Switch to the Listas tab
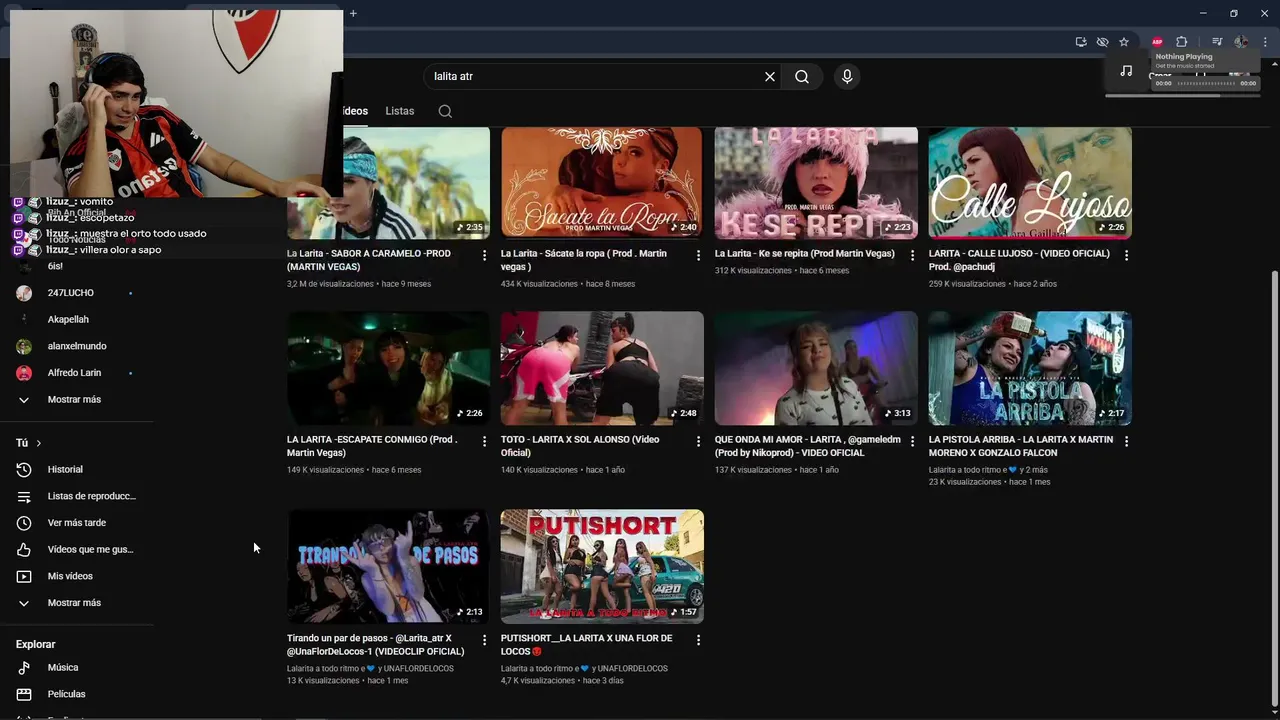The image size is (1280, 720). tap(400, 111)
